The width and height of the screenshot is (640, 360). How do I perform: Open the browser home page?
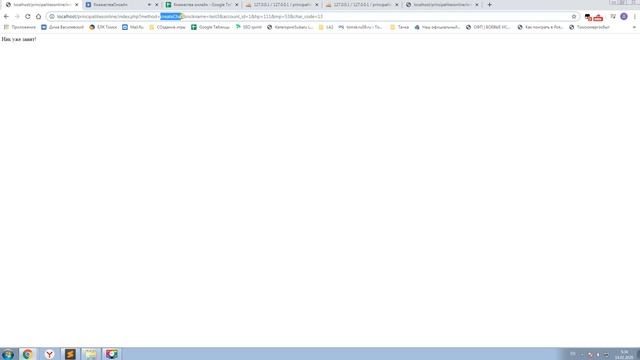(38, 16)
